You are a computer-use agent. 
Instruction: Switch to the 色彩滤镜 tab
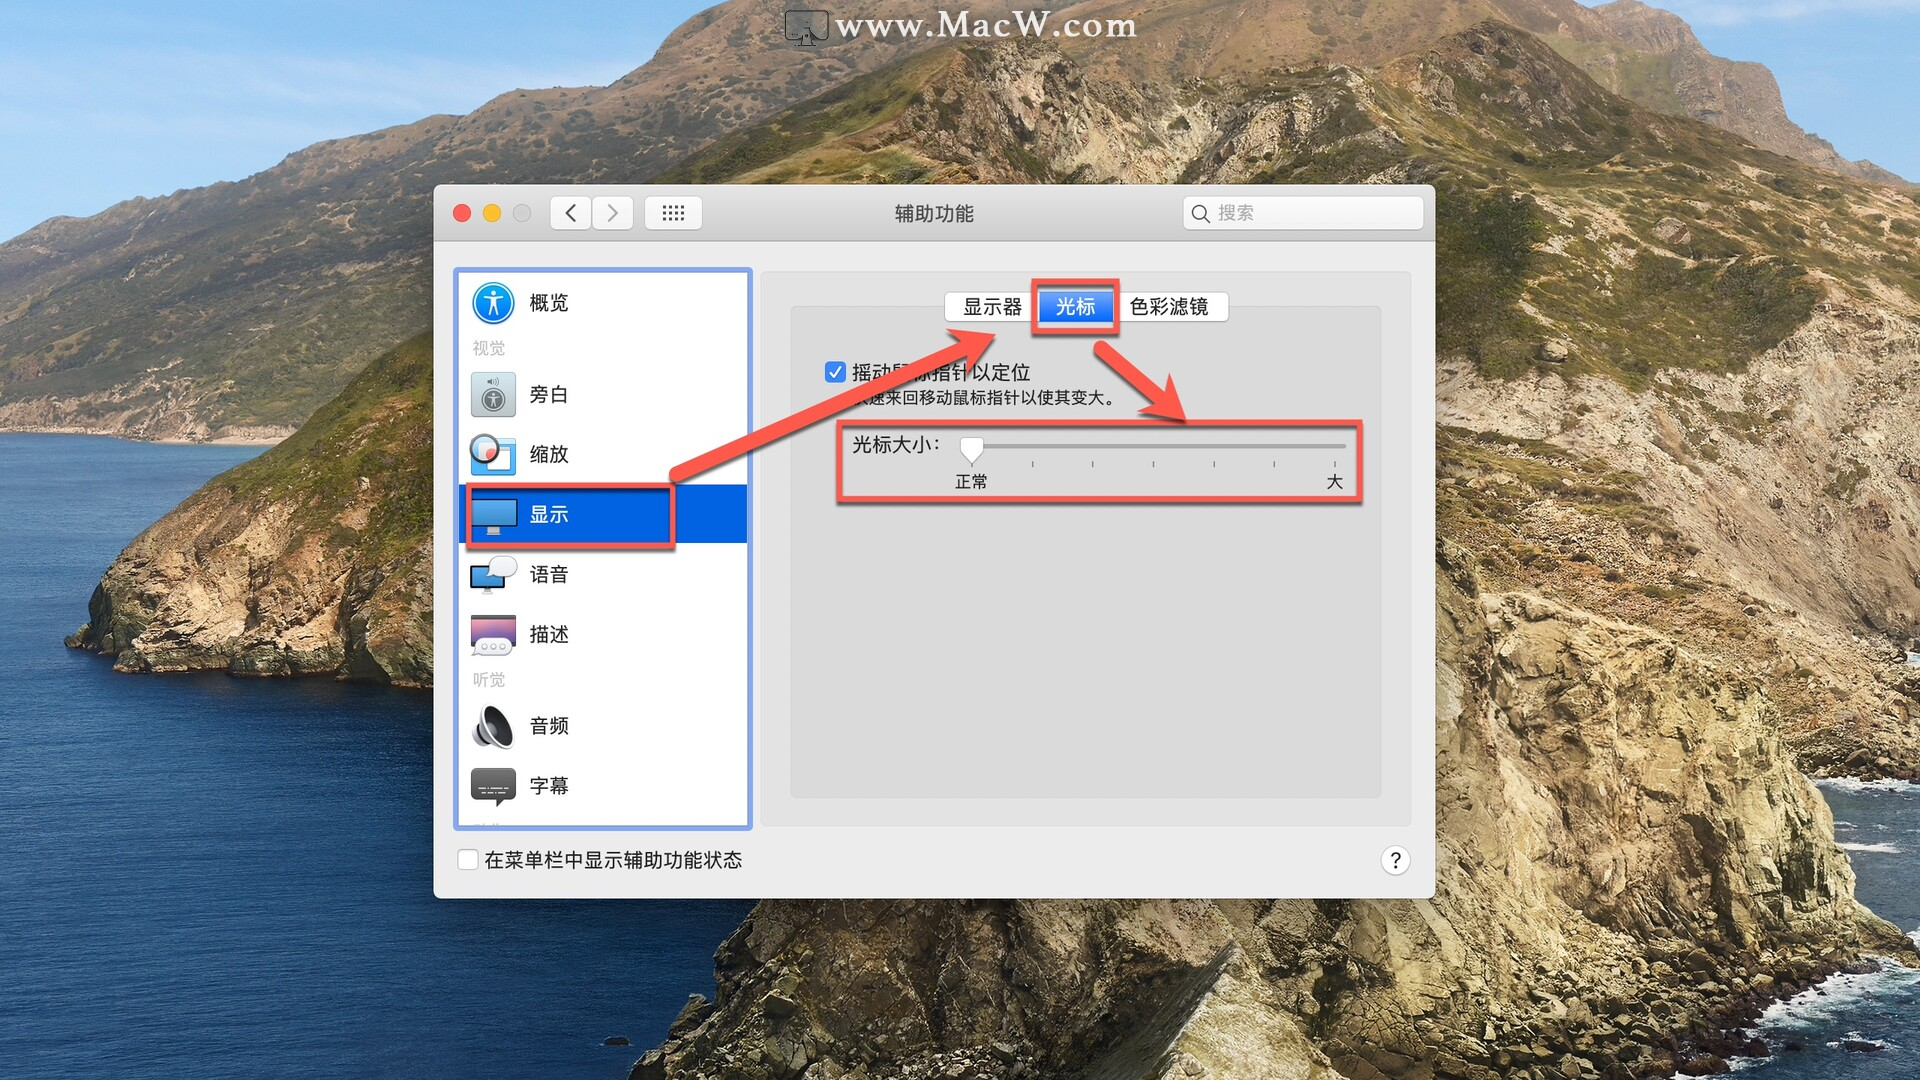click(x=1168, y=307)
